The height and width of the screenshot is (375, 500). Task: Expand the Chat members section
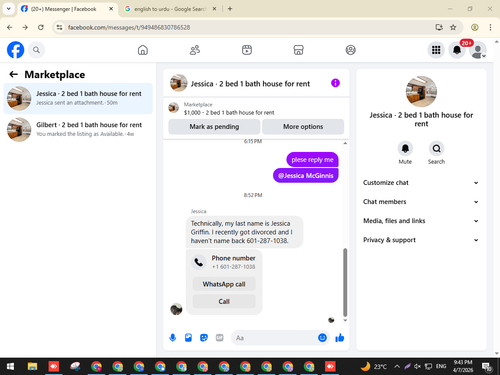421,202
